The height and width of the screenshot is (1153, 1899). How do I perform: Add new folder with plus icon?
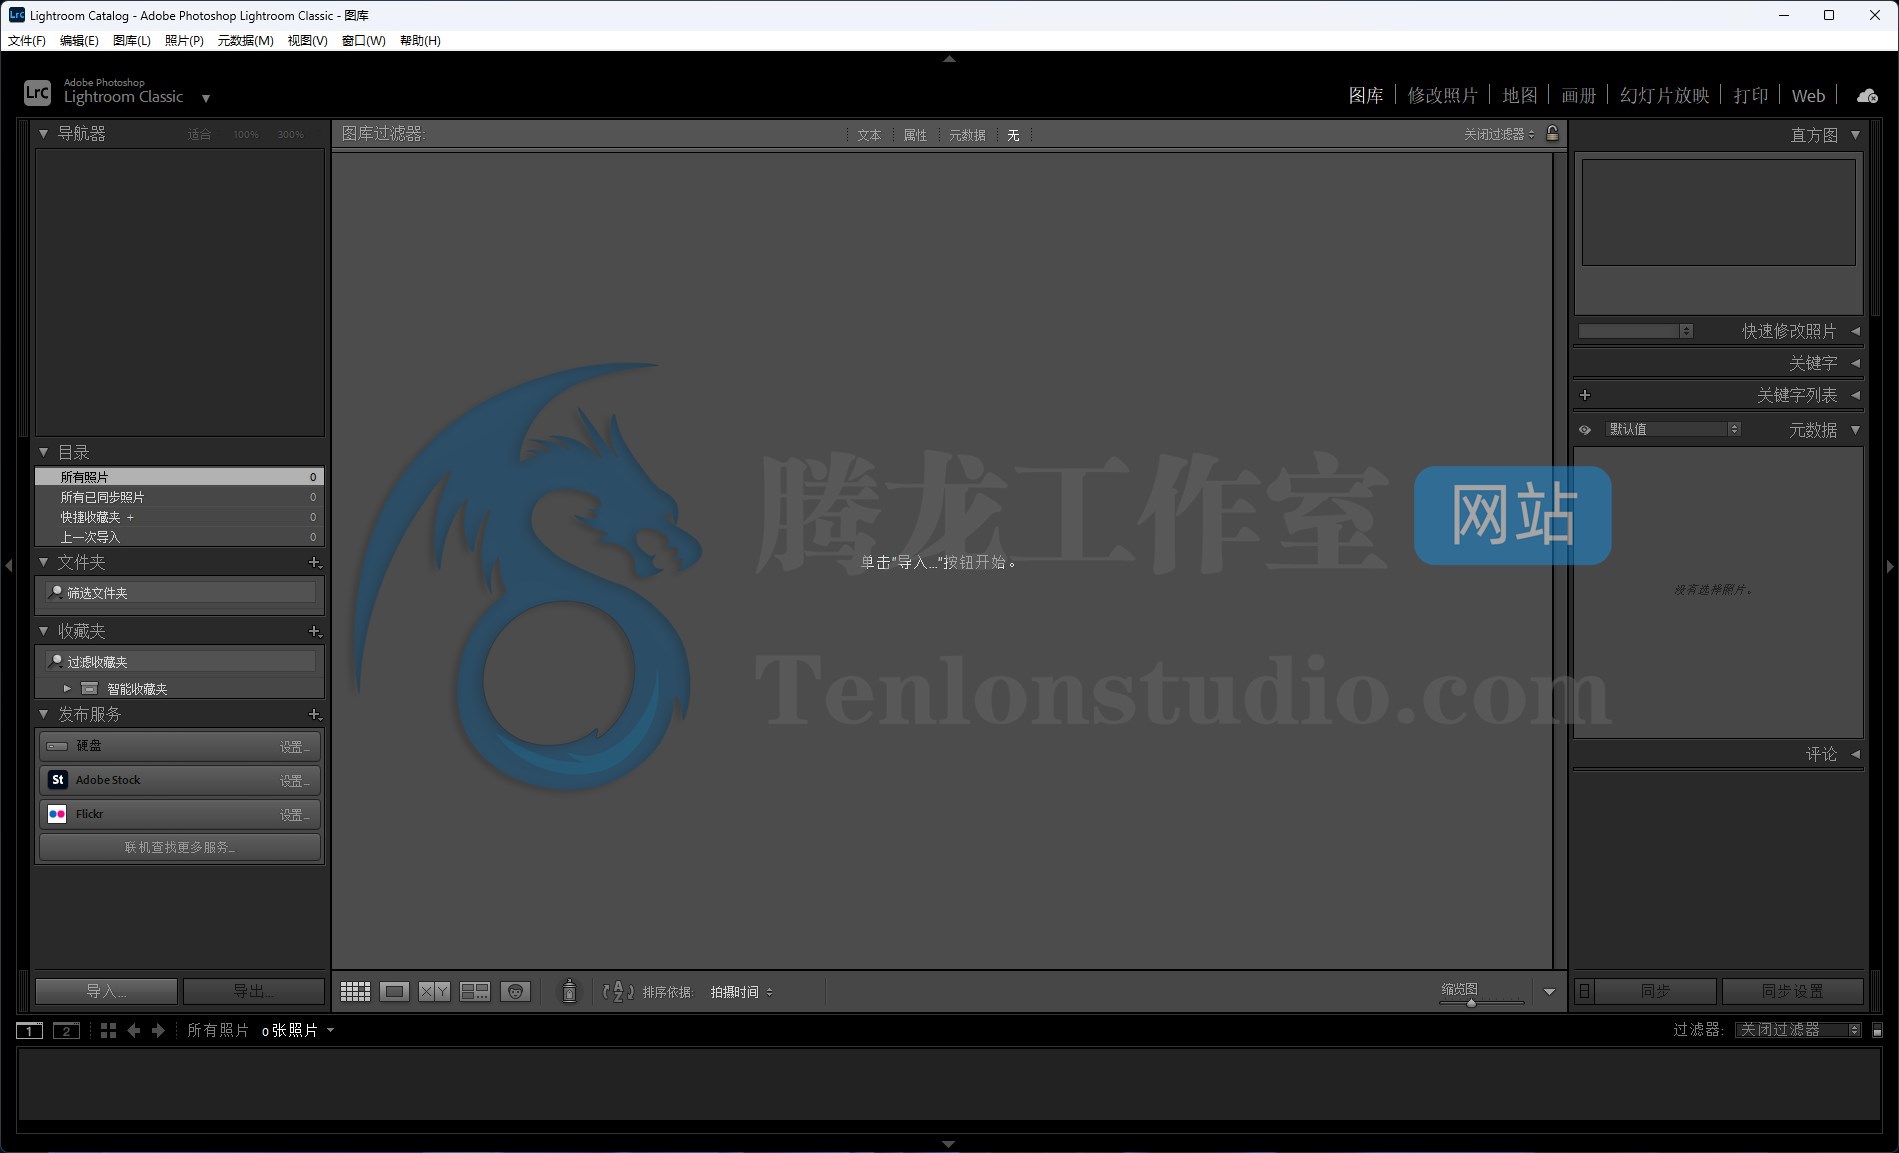(x=314, y=563)
